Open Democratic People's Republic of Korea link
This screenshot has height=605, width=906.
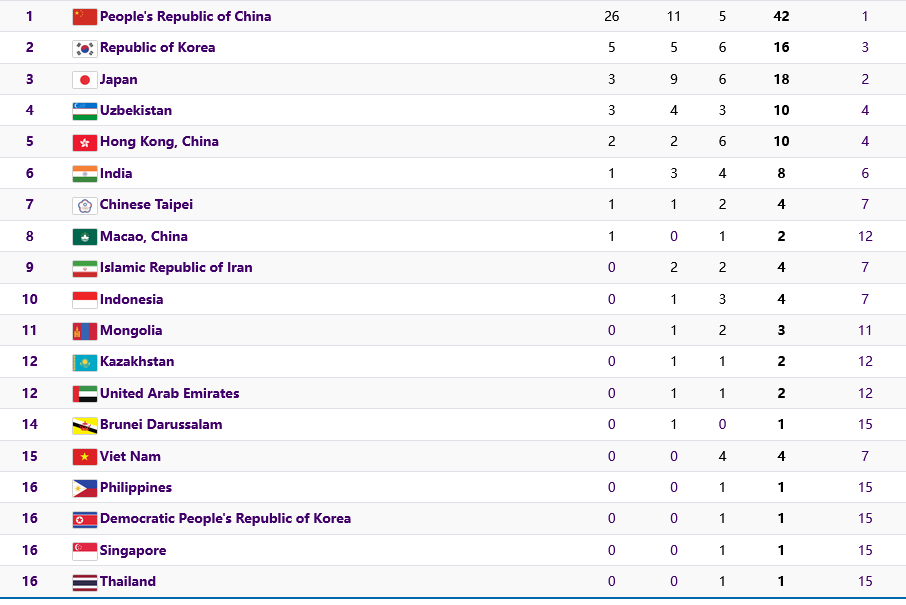coord(225,518)
